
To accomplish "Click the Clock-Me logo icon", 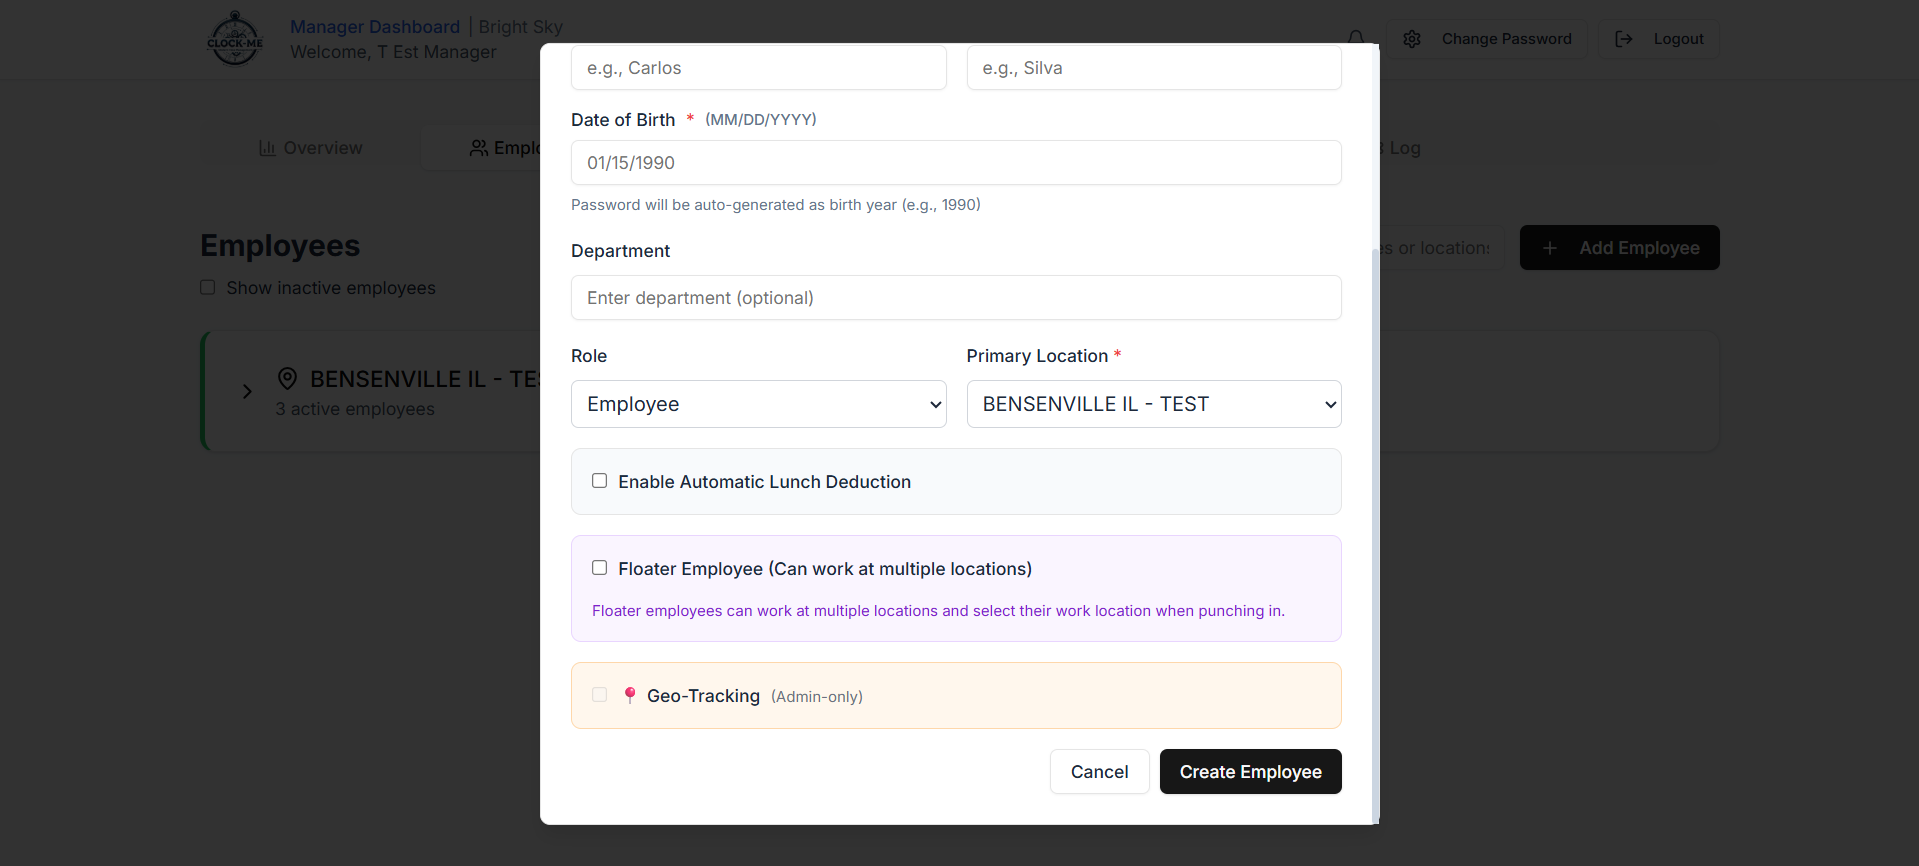I will [x=235, y=39].
